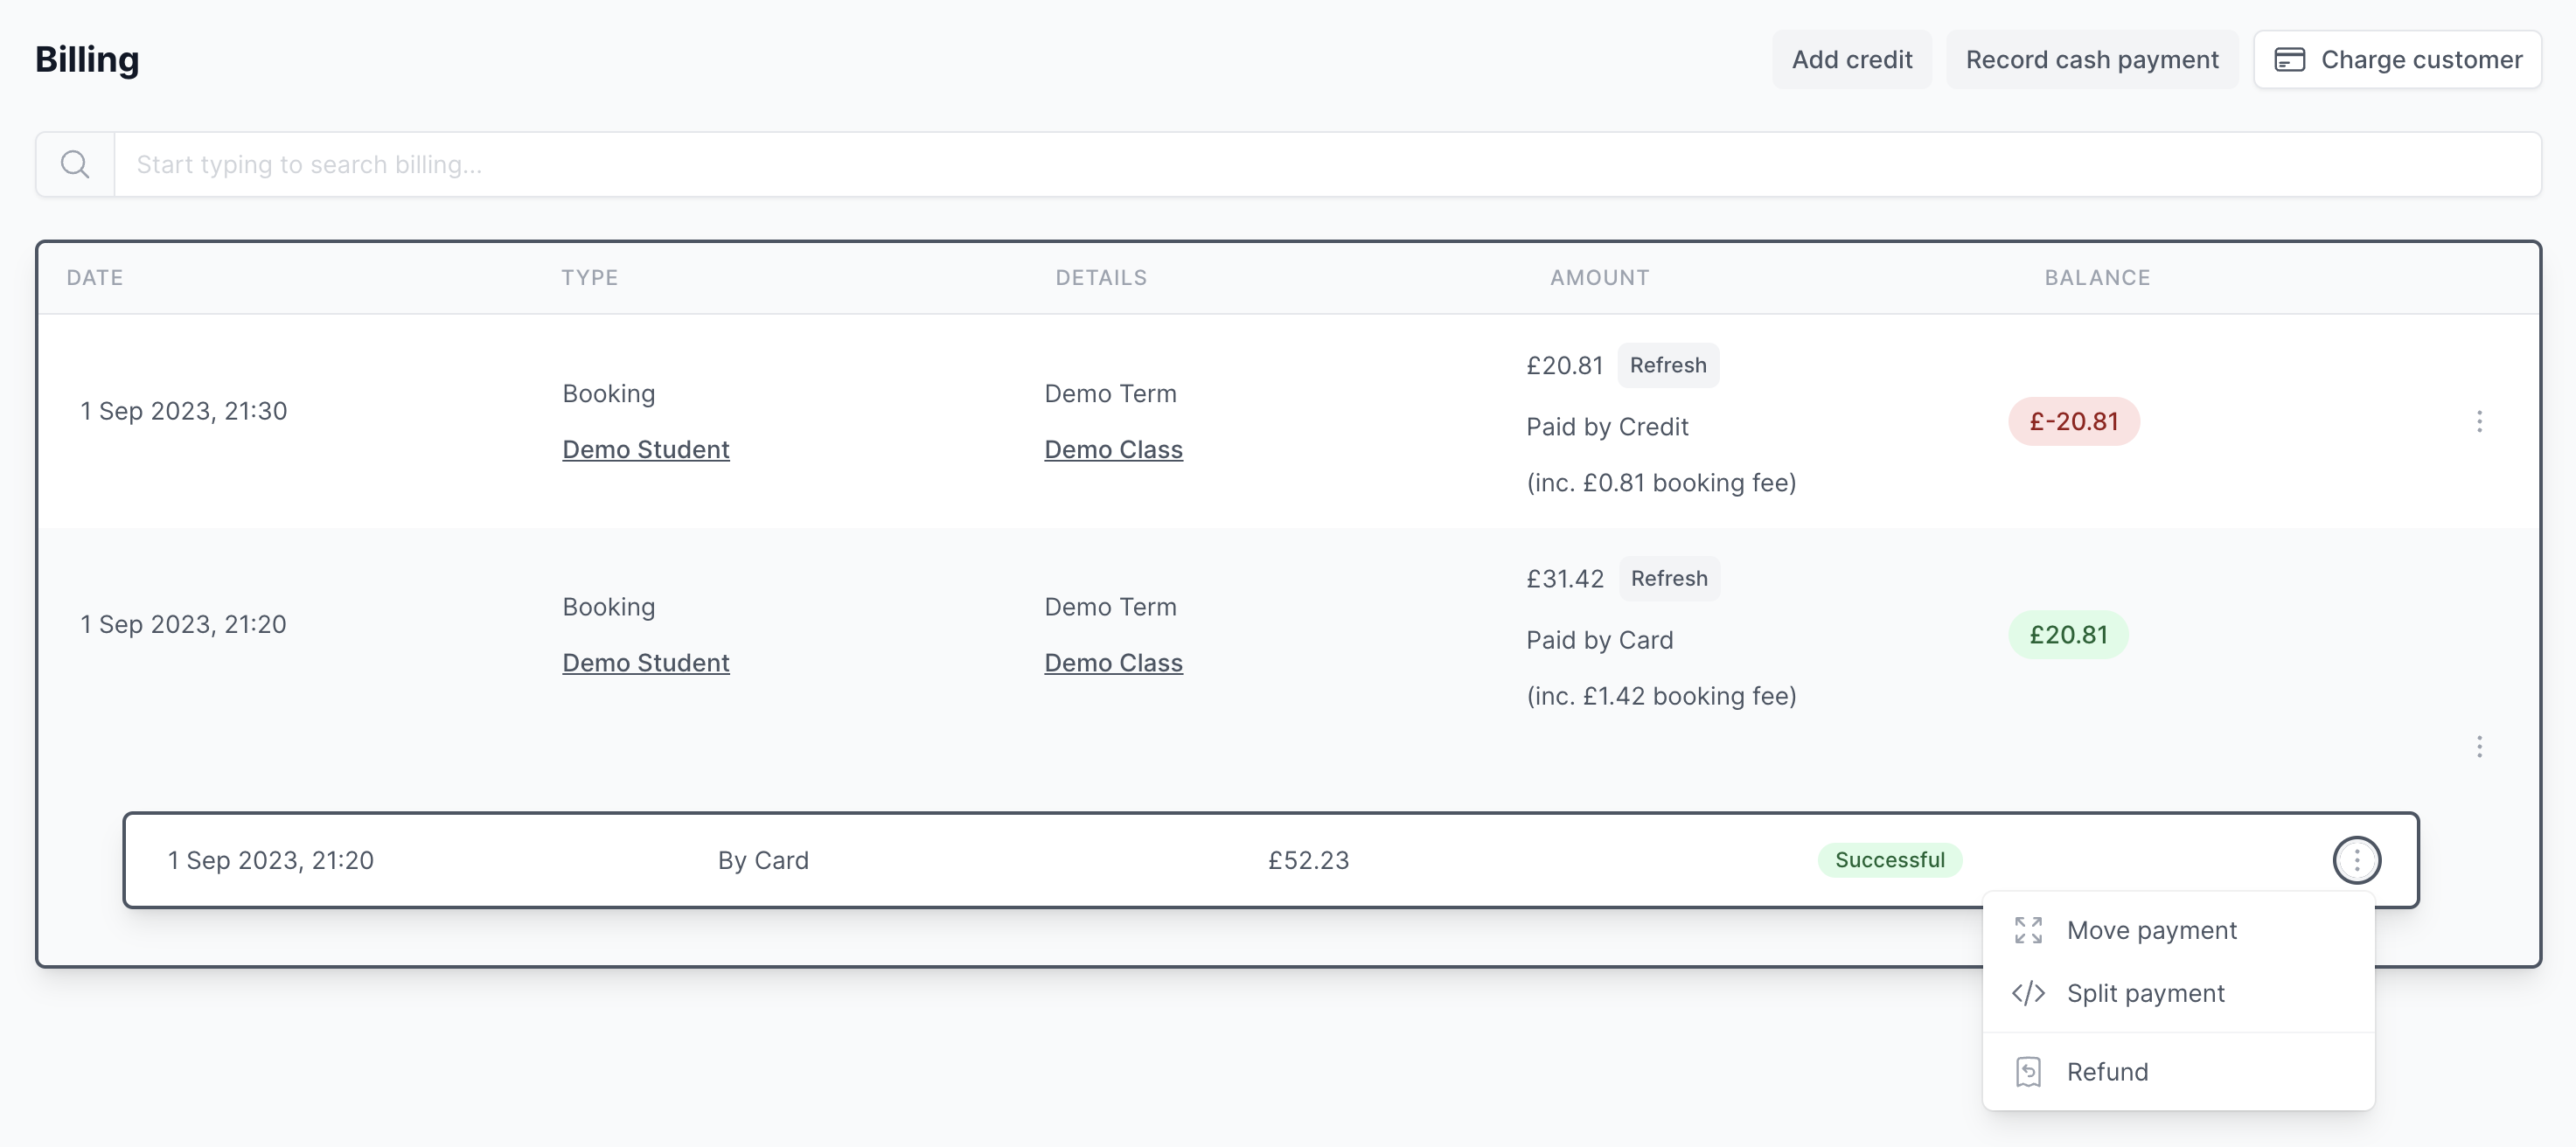Click the search magnifier icon in billing search bar
This screenshot has width=2576, height=1147.
pos(74,163)
